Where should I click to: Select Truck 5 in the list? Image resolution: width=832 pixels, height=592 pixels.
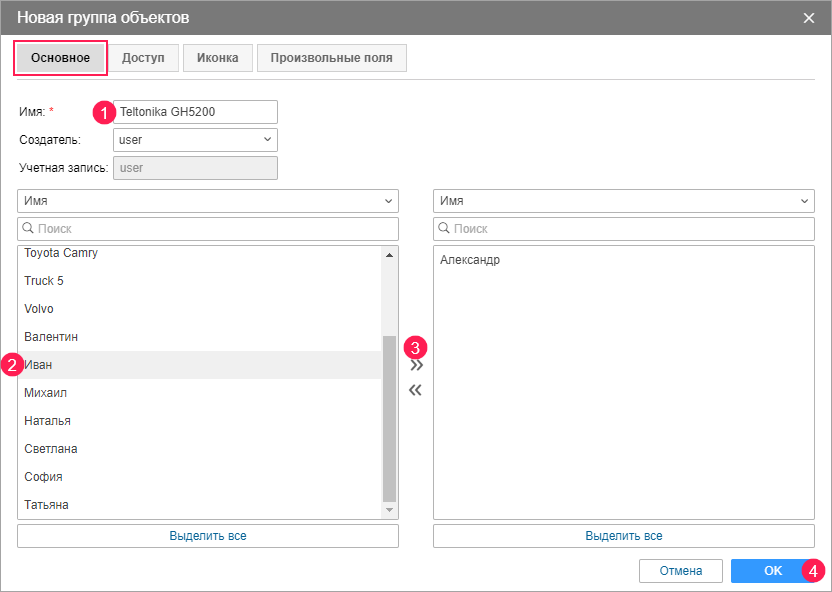[x=200, y=281]
